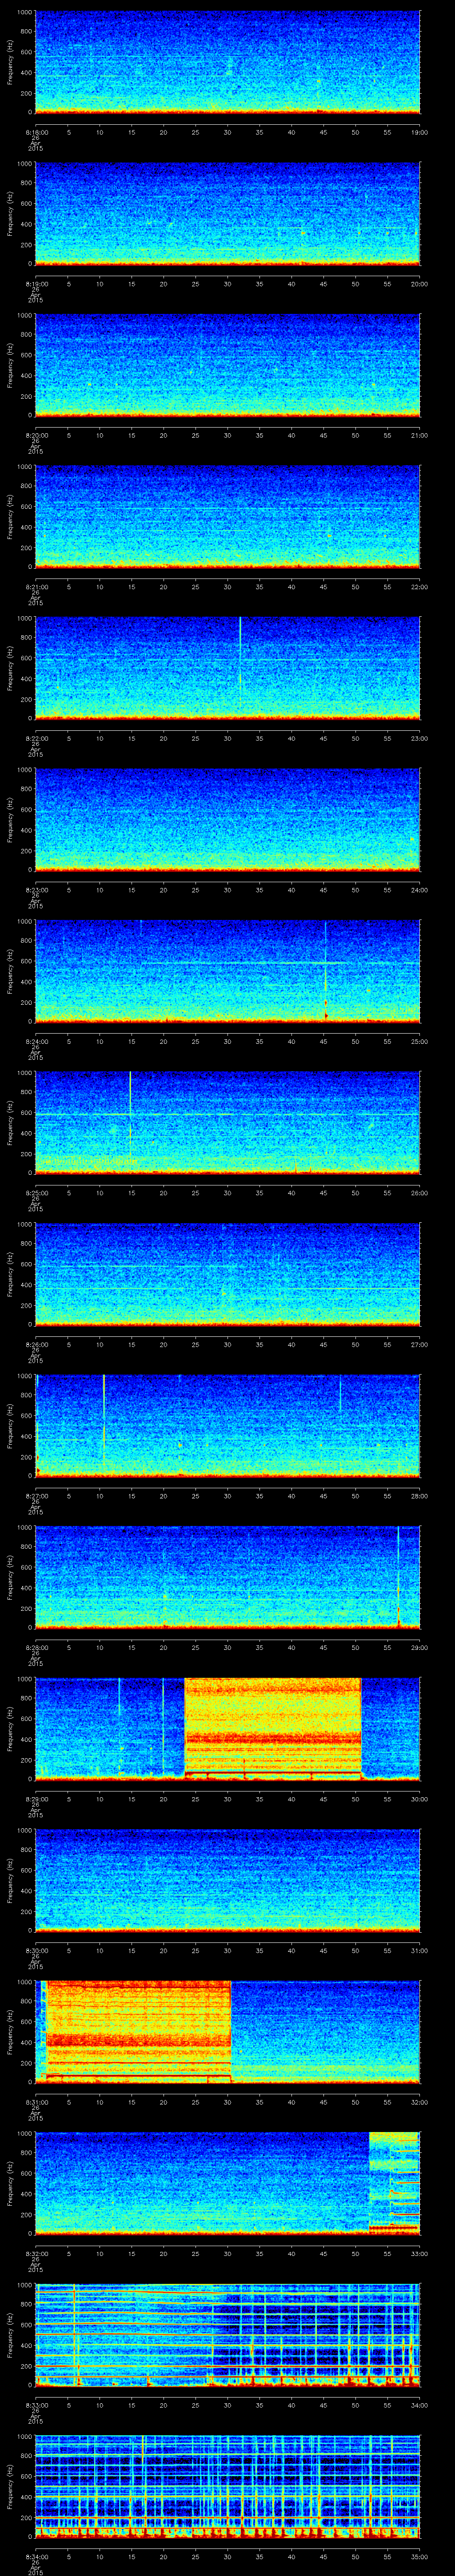
Task: Click the 30:00 end time label
Action: (x=419, y=1799)
